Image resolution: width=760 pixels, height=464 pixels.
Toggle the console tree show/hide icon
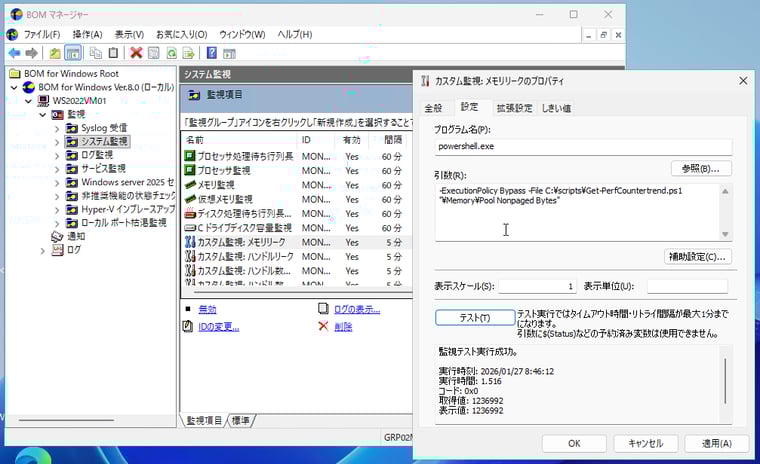(x=73, y=53)
